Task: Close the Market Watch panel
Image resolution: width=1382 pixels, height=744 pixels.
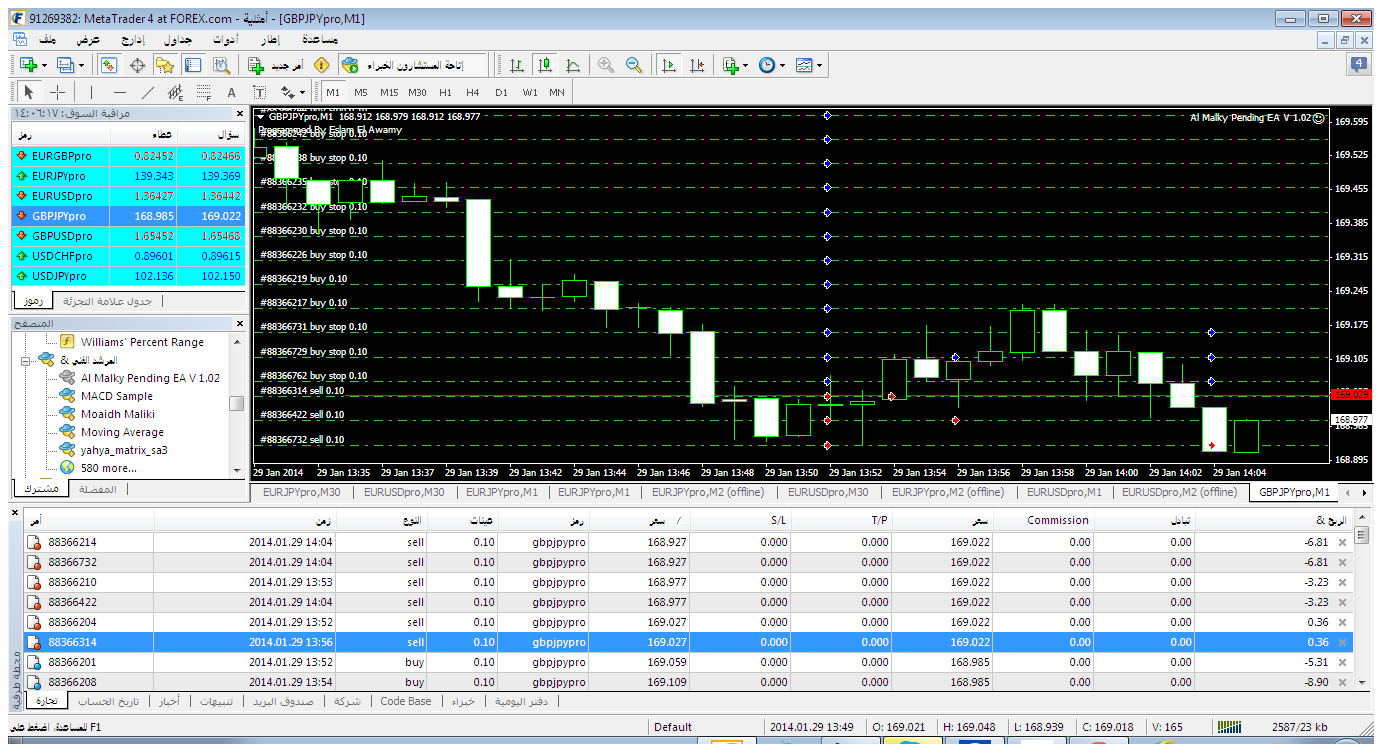Action: (x=239, y=113)
